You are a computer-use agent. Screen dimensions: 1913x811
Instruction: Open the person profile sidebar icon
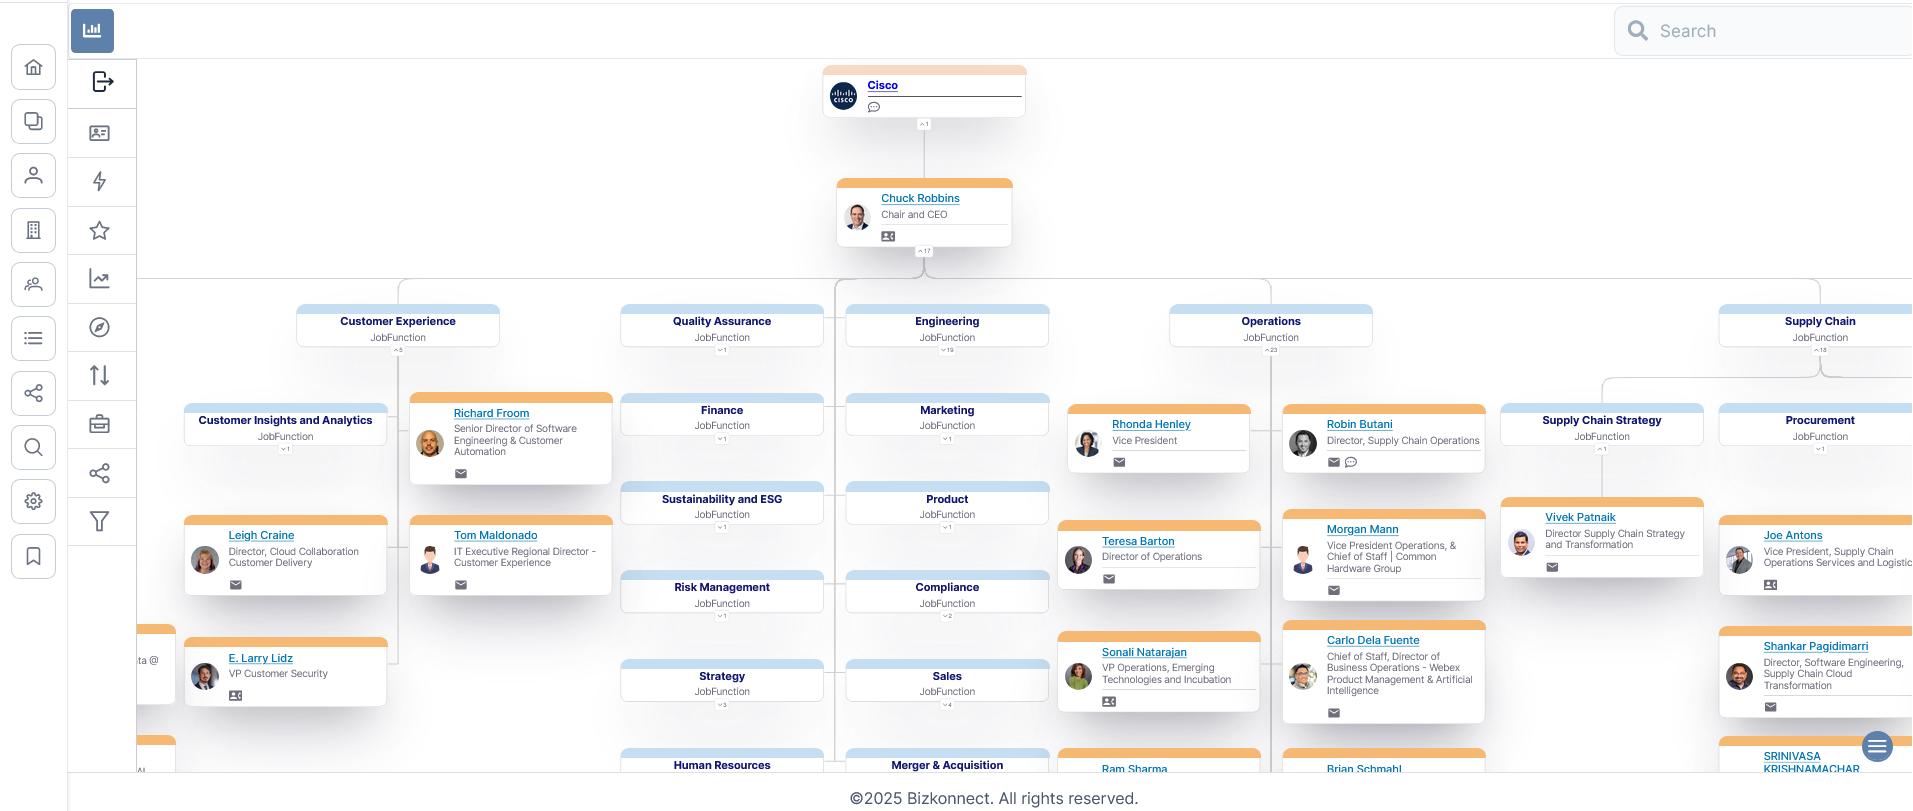tap(33, 175)
